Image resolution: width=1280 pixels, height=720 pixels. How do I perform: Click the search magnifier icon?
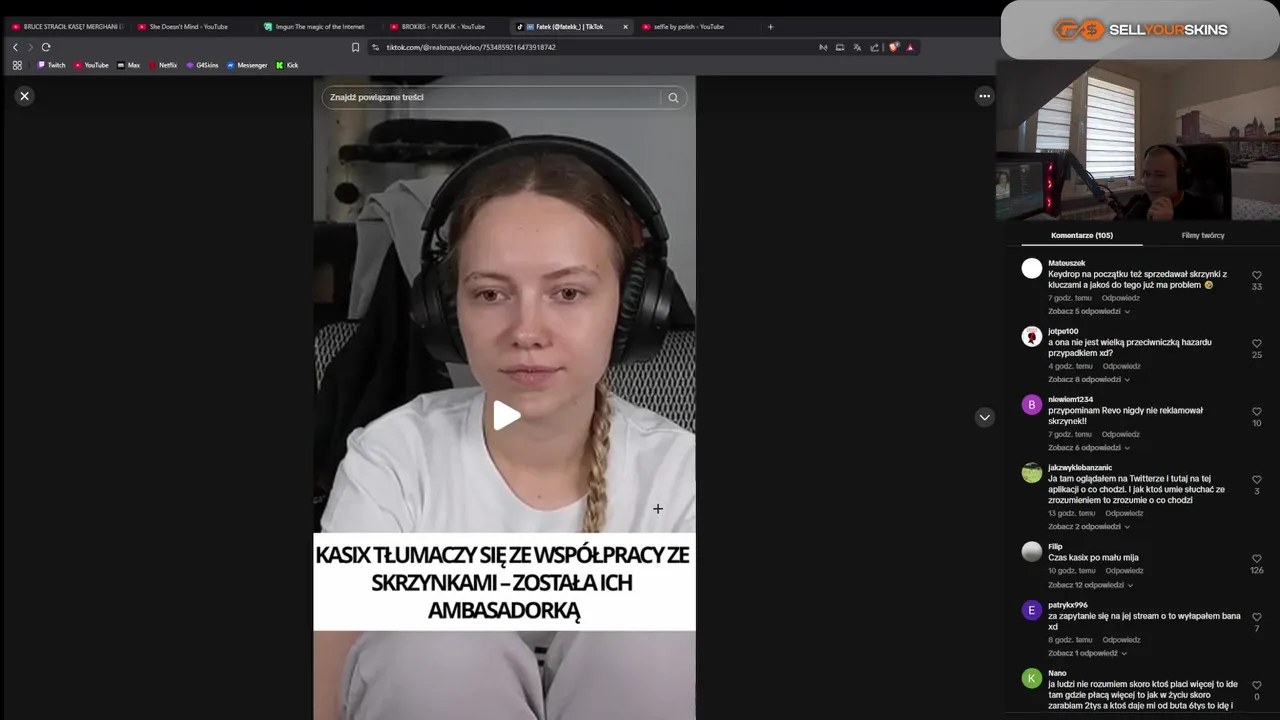pyautogui.click(x=673, y=98)
